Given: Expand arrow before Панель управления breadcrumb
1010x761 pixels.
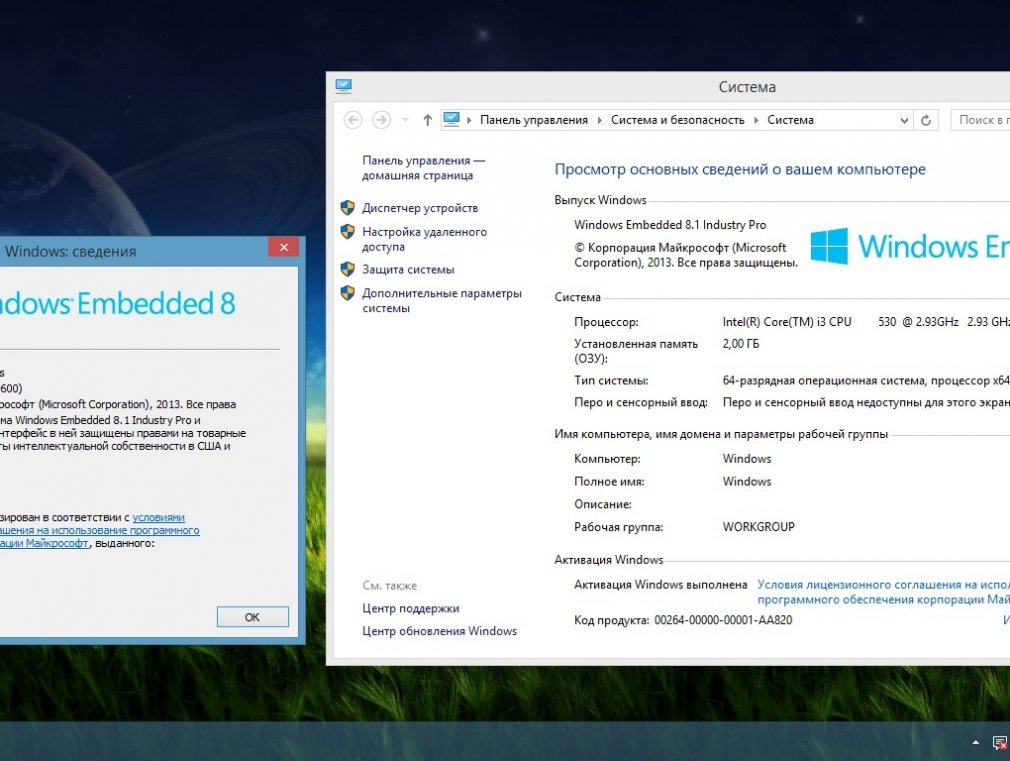Looking at the screenshot, I should click(469, 120).
